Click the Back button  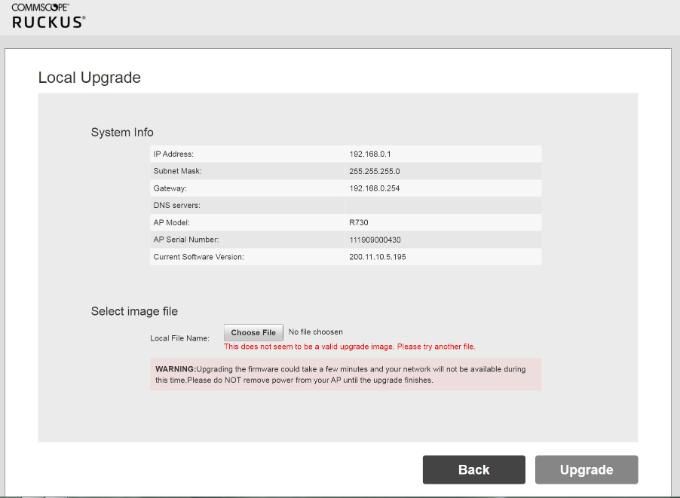473,470
